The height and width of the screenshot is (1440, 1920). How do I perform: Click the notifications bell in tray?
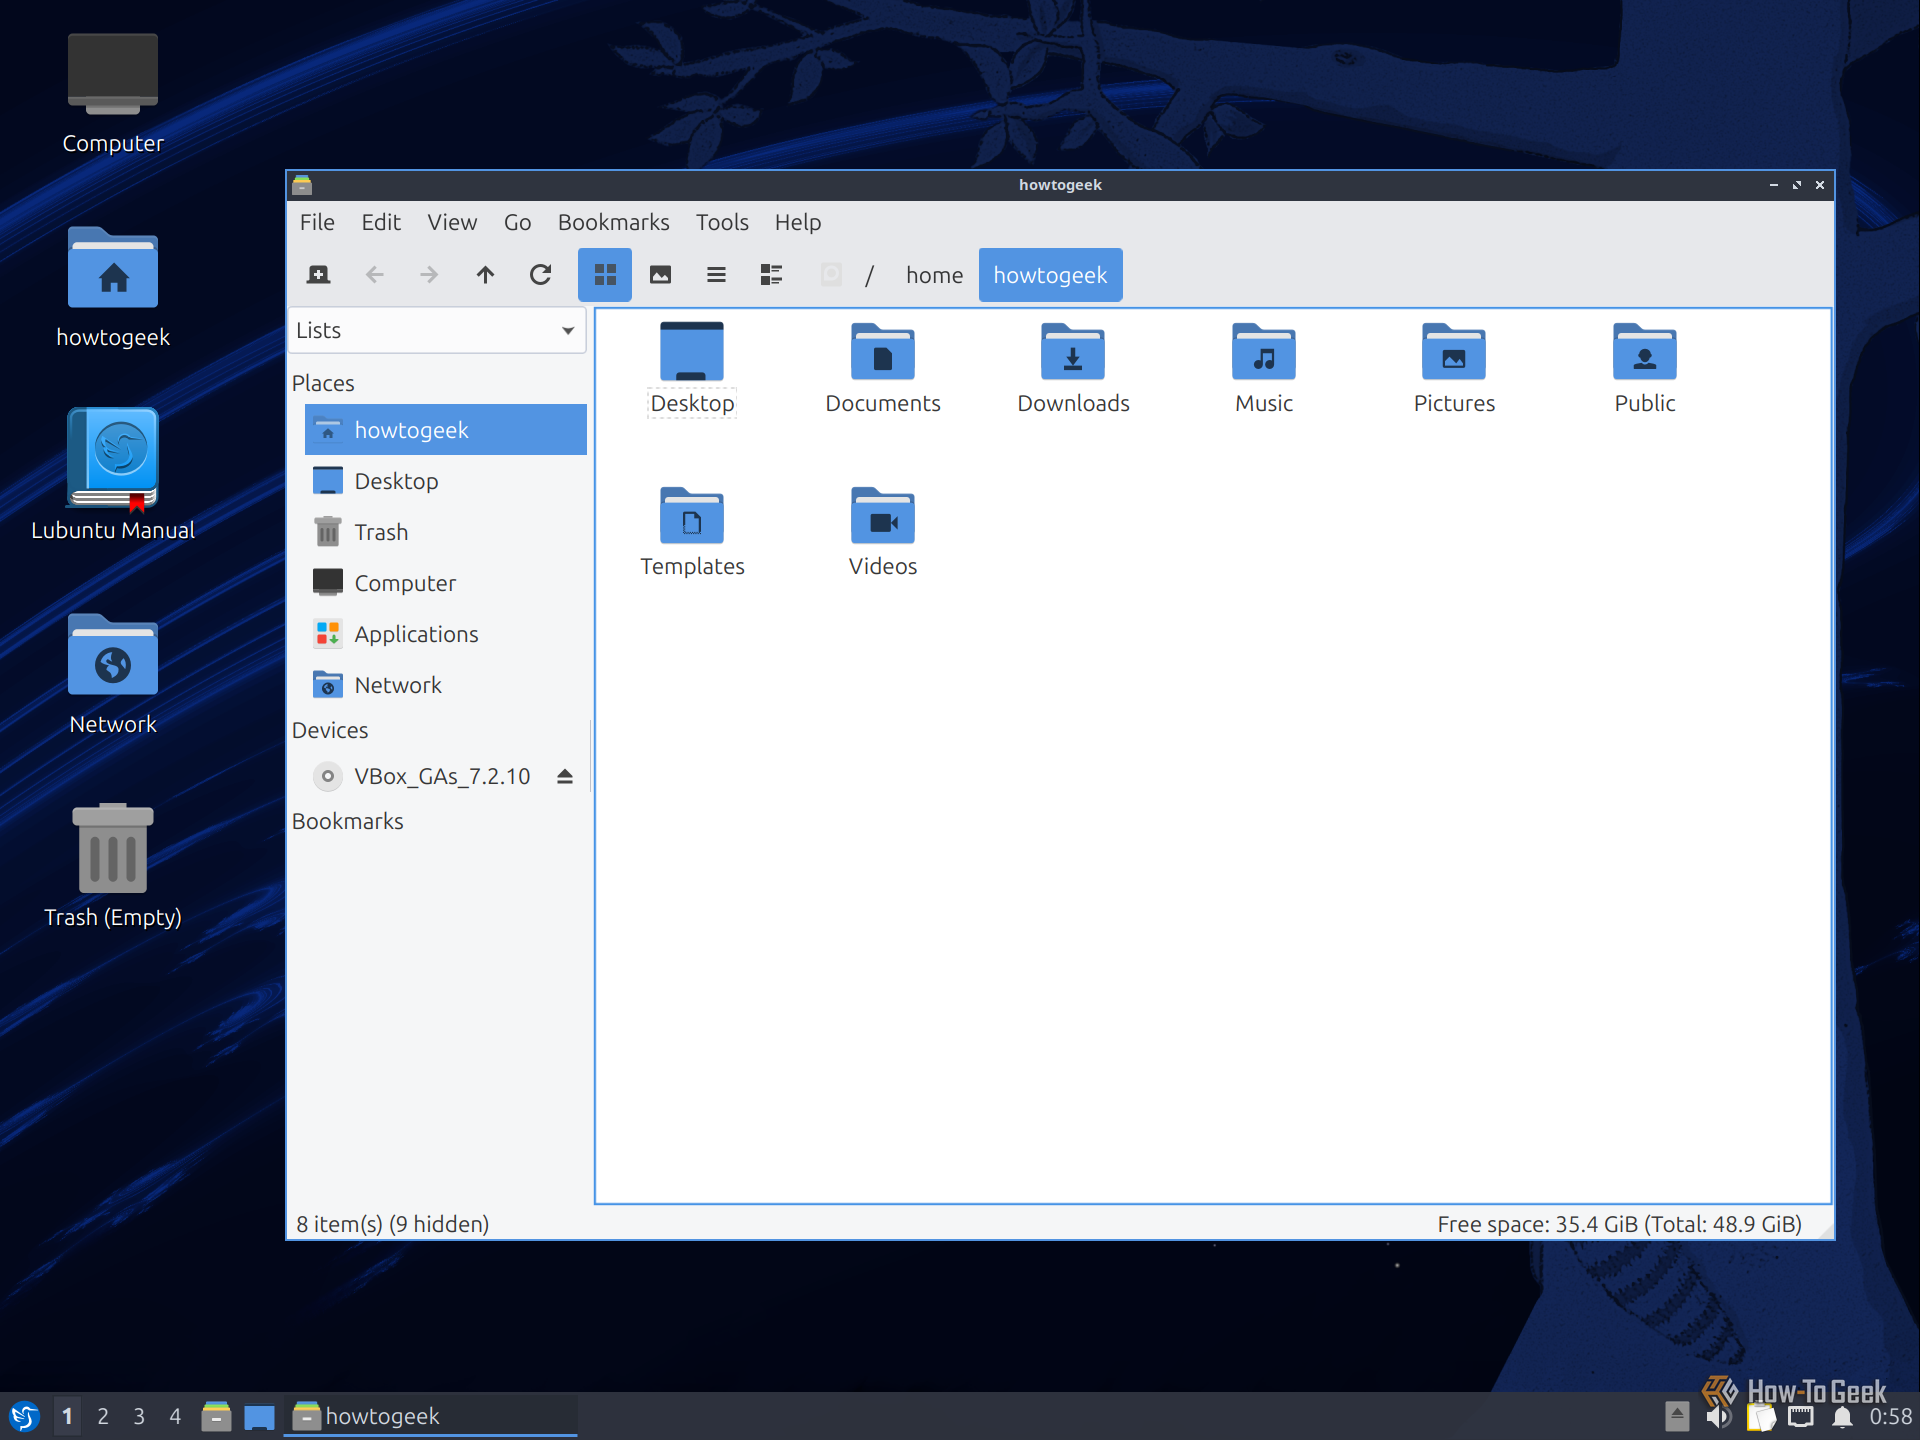pos(1842,1417)
